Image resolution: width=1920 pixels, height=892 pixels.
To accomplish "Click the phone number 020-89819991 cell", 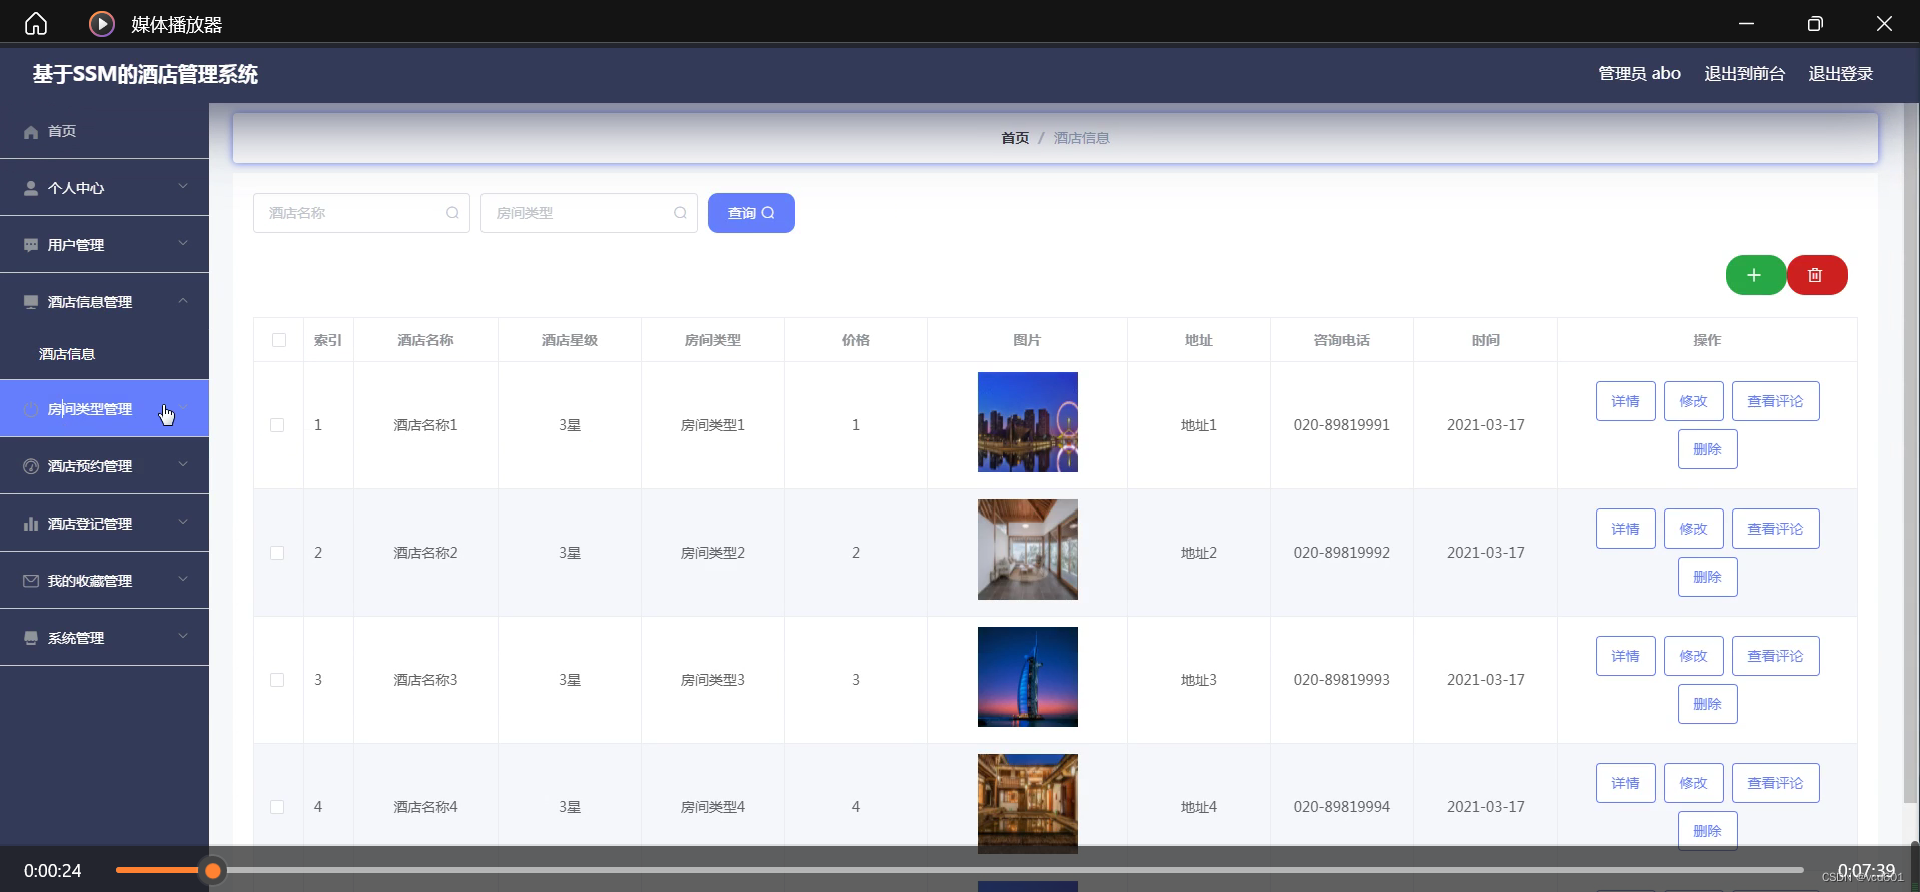I will pyautogui.click(x=1342, y=425).
